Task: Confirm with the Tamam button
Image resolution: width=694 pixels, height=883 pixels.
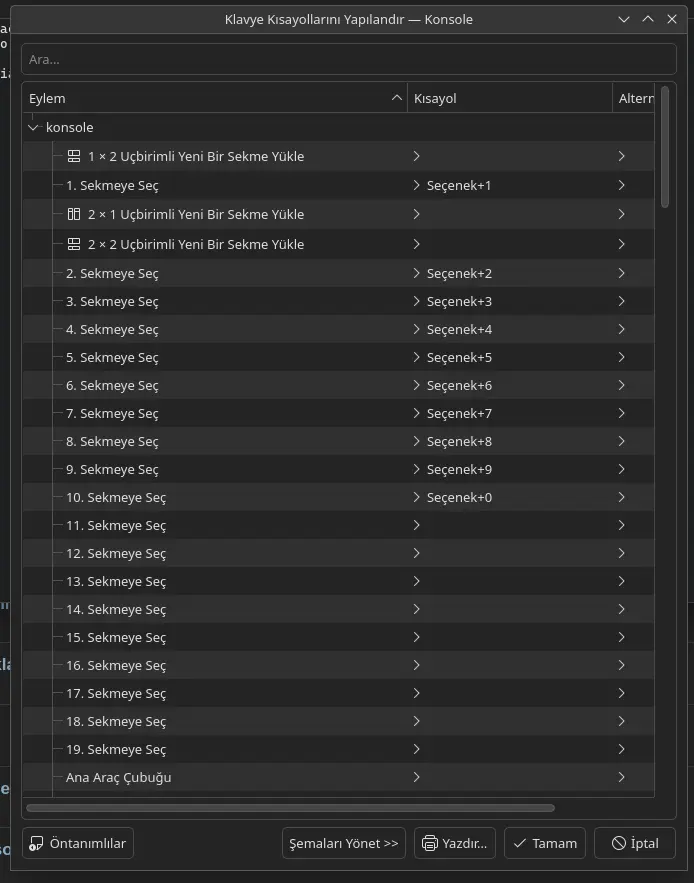Action: (545, 843)
